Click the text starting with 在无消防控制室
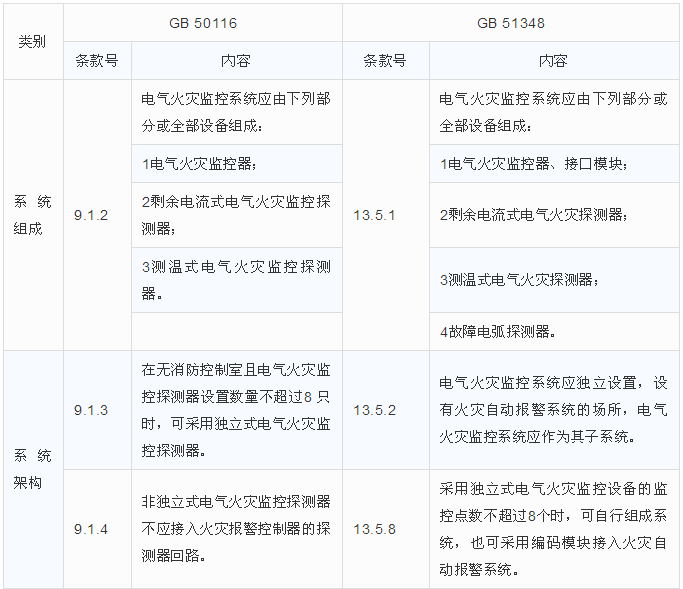 click(x=236, y=410)
